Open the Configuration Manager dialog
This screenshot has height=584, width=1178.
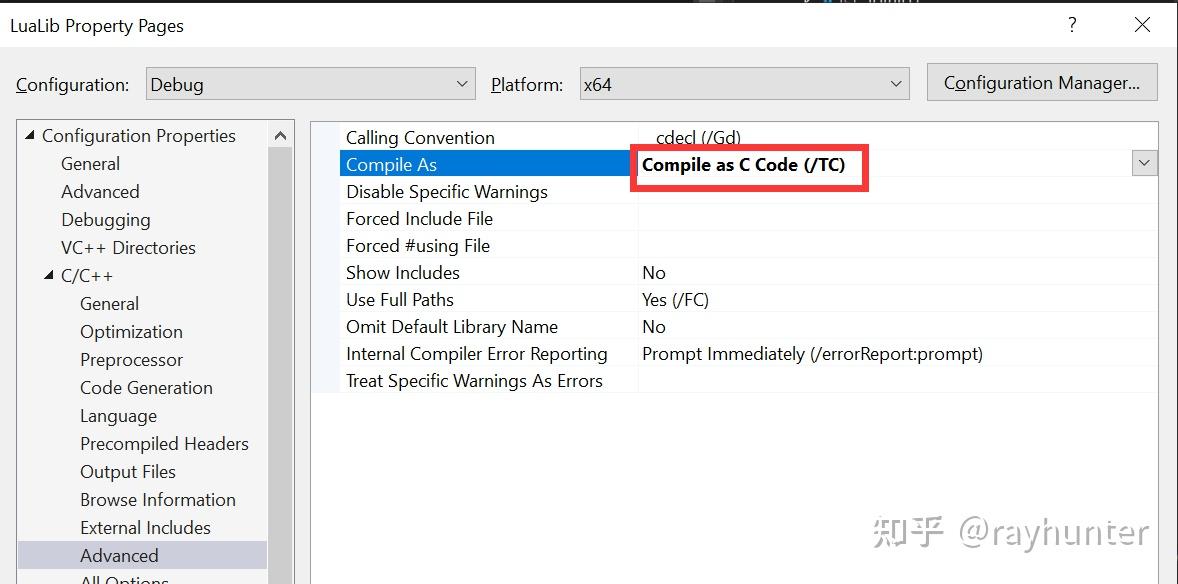(x=1041, y=83)
